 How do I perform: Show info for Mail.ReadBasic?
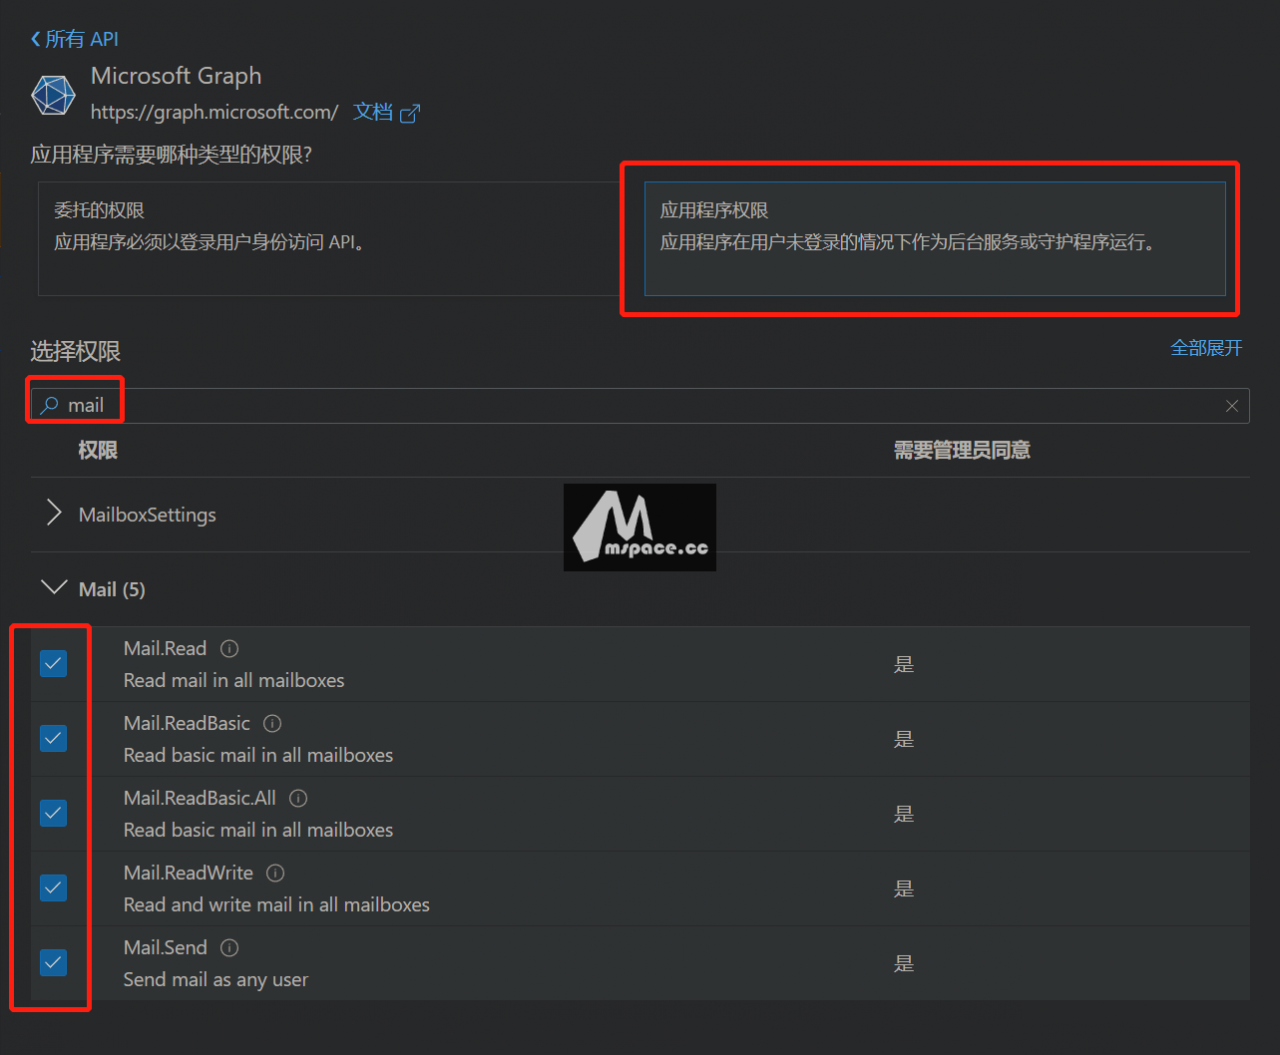pos(272,723)
